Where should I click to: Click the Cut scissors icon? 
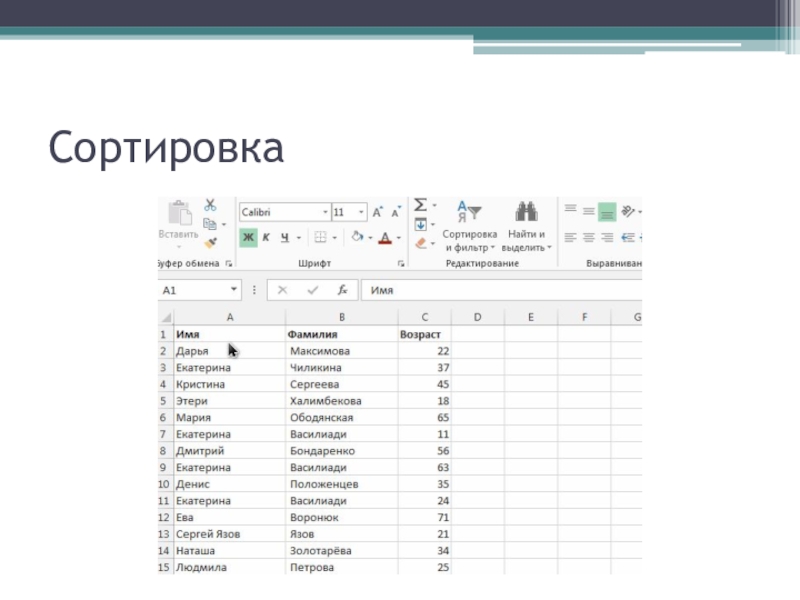point(210,205)
